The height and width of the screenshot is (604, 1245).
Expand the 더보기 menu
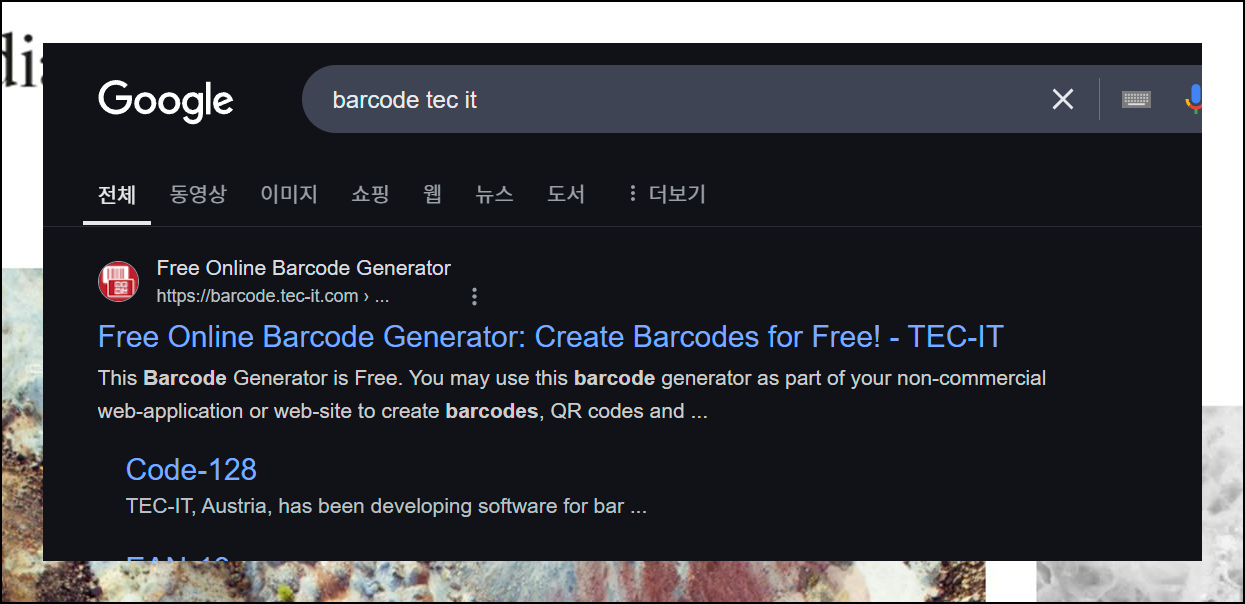click(666, 194)
